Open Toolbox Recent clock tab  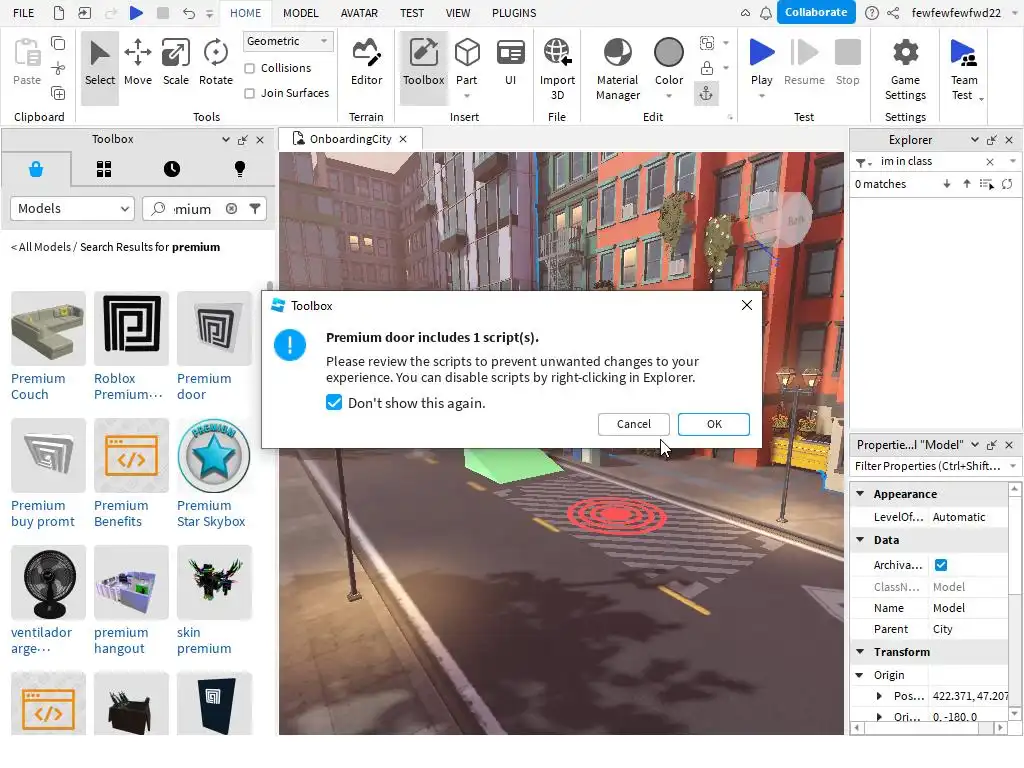[x=172, y=170]
